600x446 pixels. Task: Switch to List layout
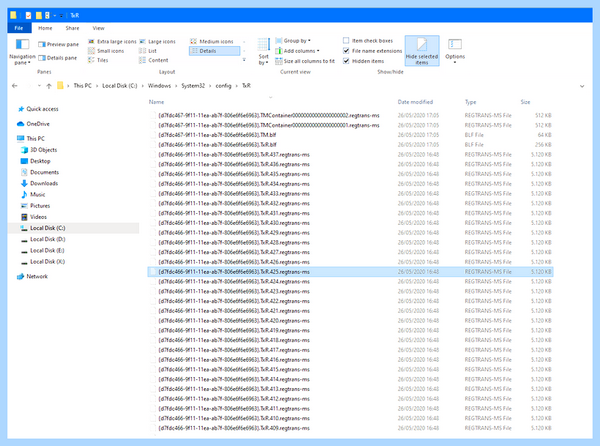148,51
